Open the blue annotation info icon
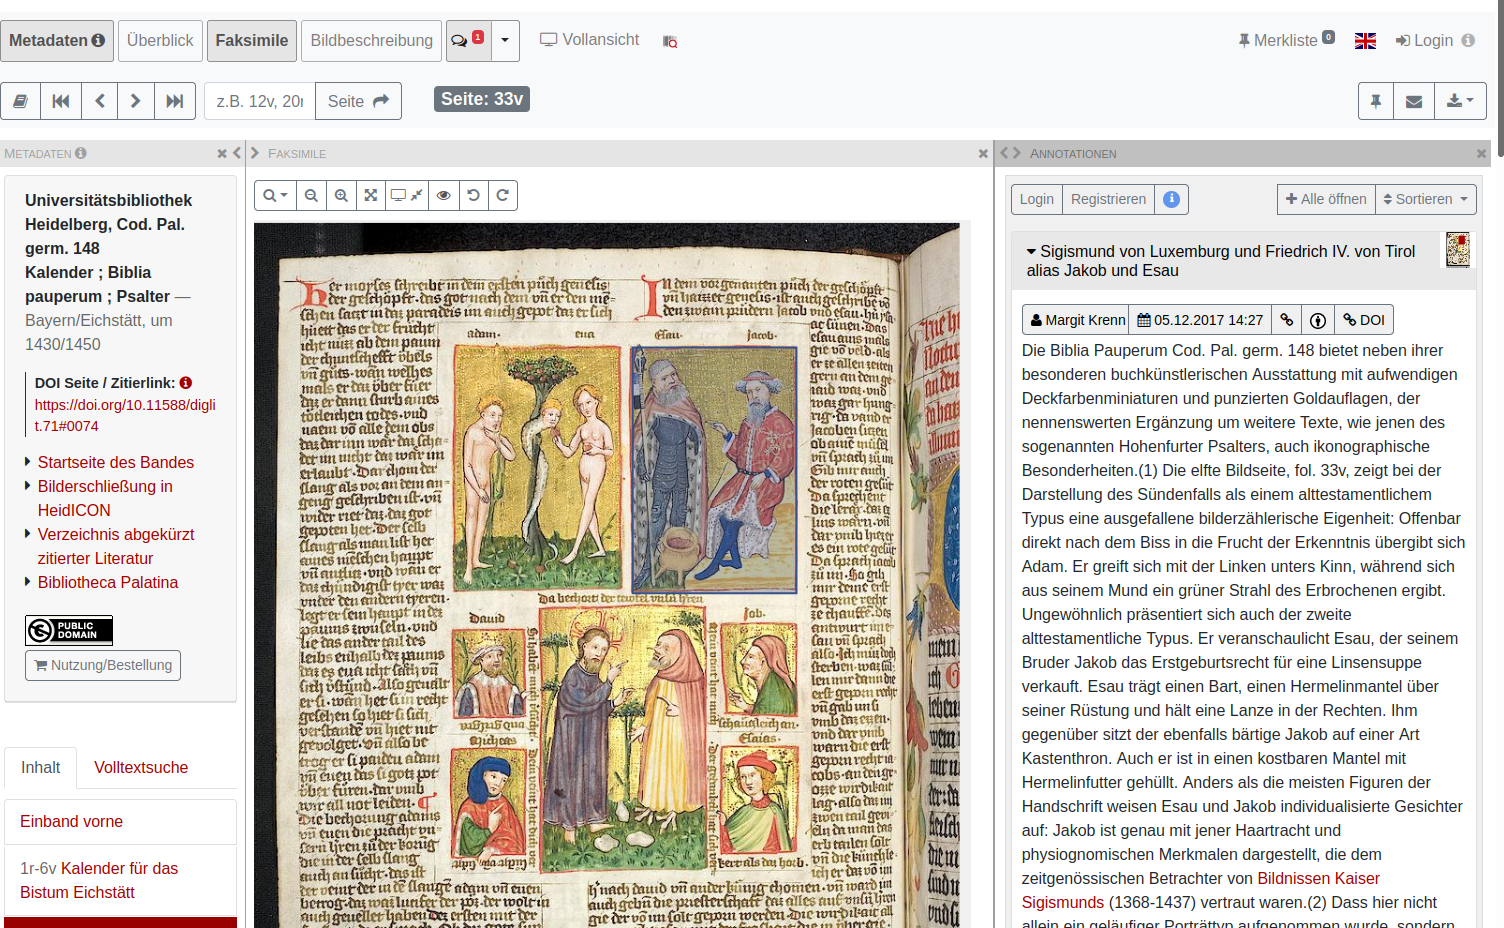 (1172, 199)
